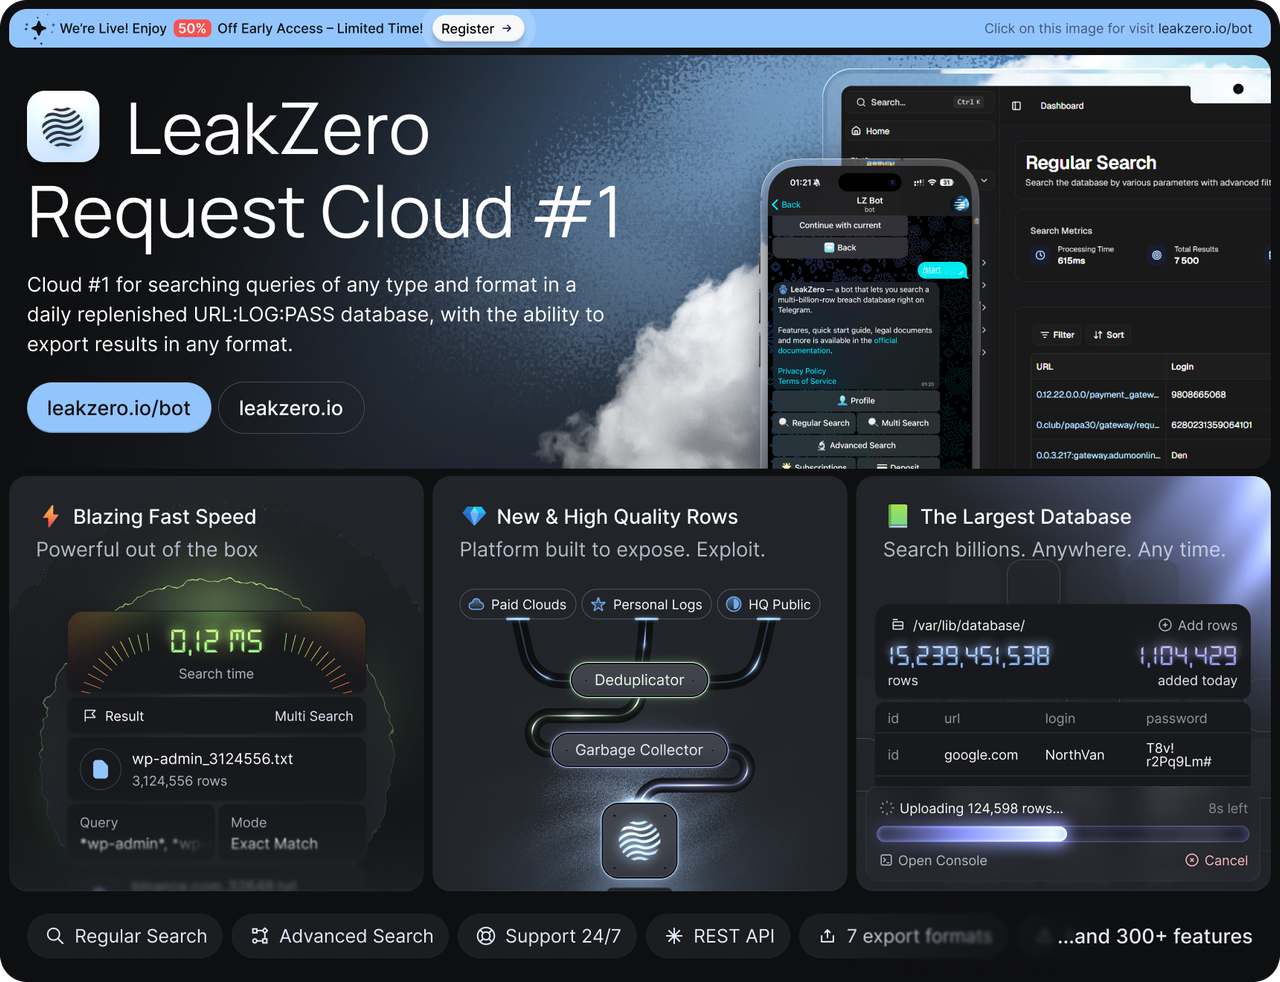Click the REST API feature pill
This screenshot has width=1280, height=982.
[720, 936]
